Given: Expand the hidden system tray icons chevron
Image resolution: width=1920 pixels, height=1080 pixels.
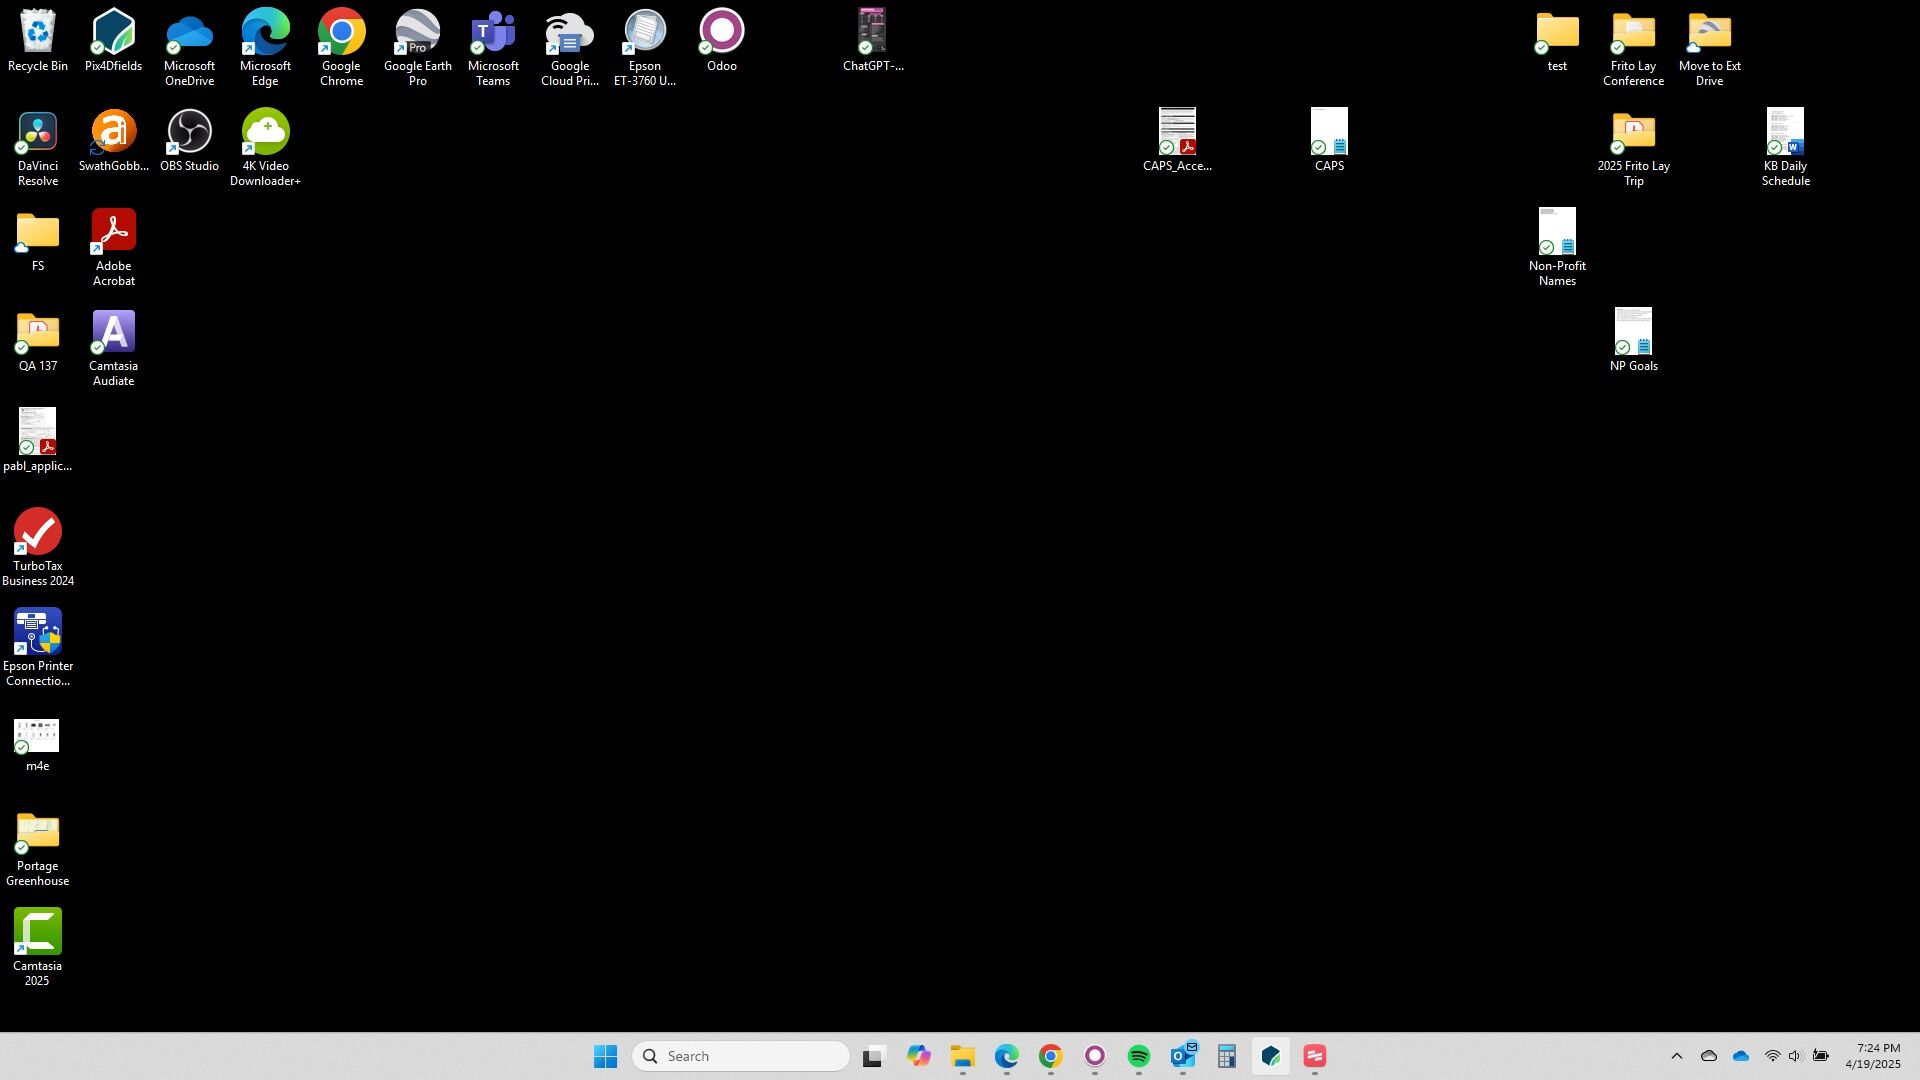Looking at the screenshot, I should tap(1677, 1057).
